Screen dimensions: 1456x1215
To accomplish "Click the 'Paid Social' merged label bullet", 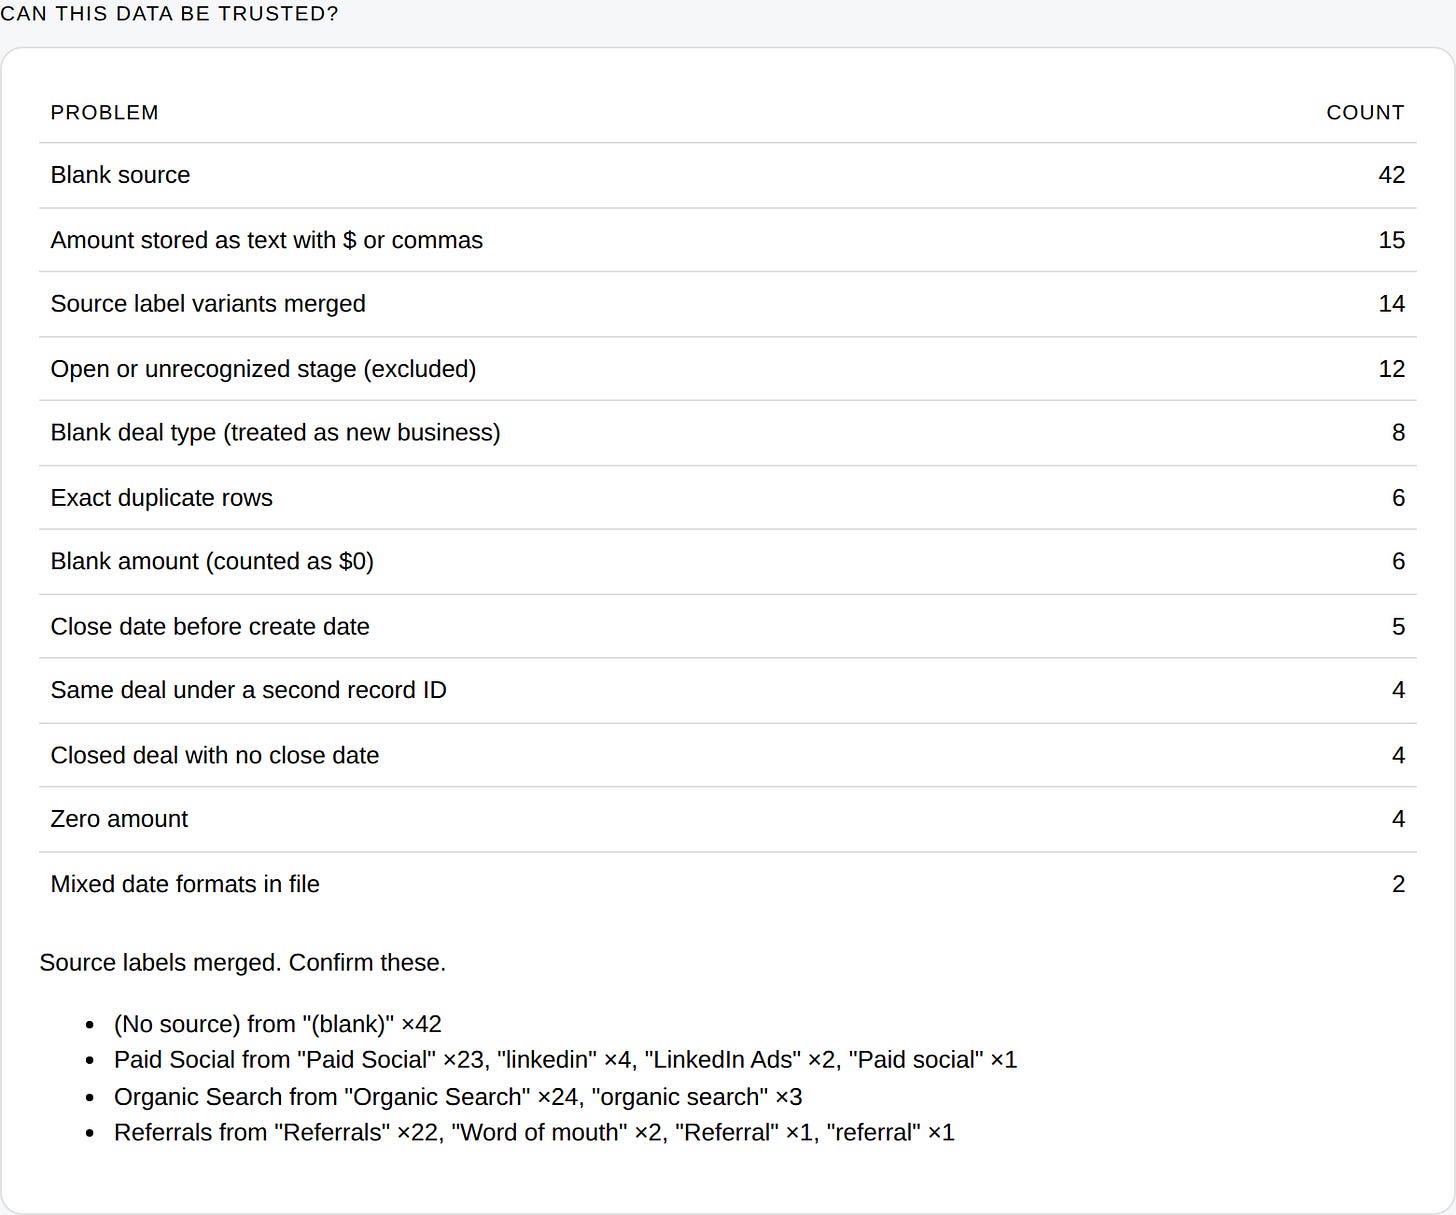I will click(565, 1060).
